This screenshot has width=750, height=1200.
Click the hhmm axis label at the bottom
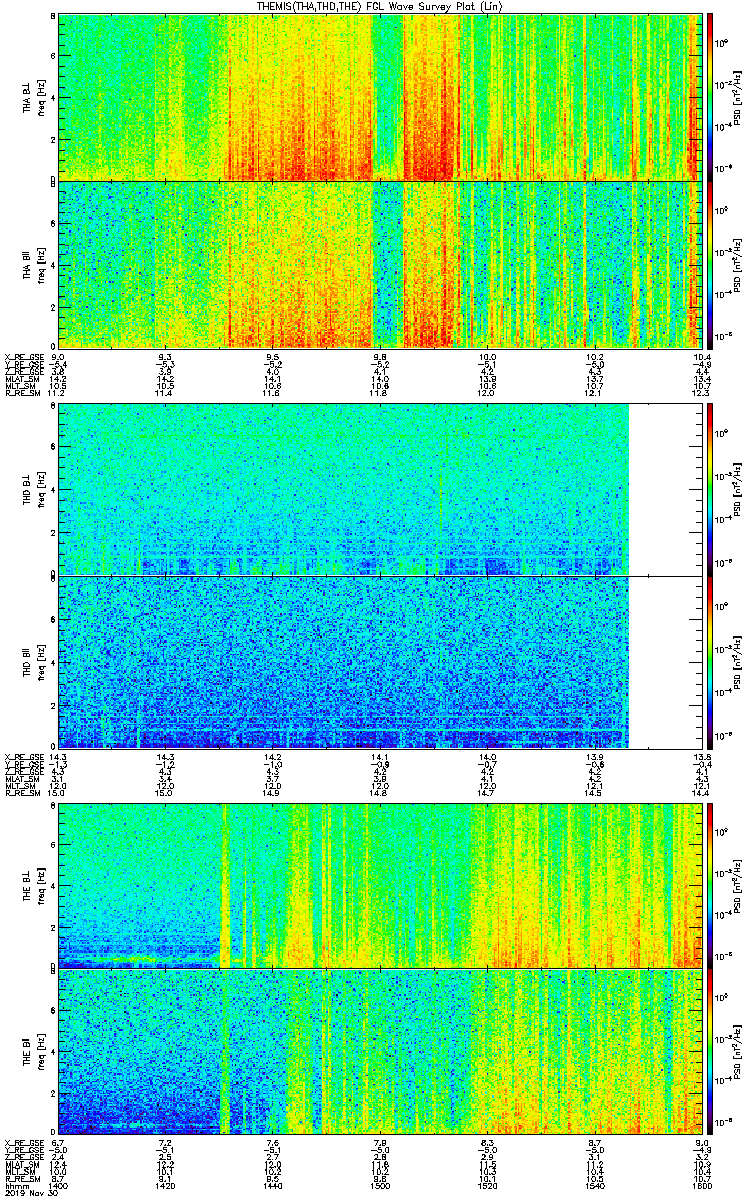(x=15, y=1187)
